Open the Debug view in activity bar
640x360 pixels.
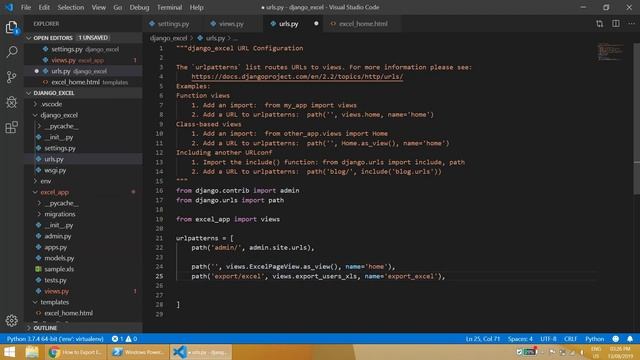point(11,102)
